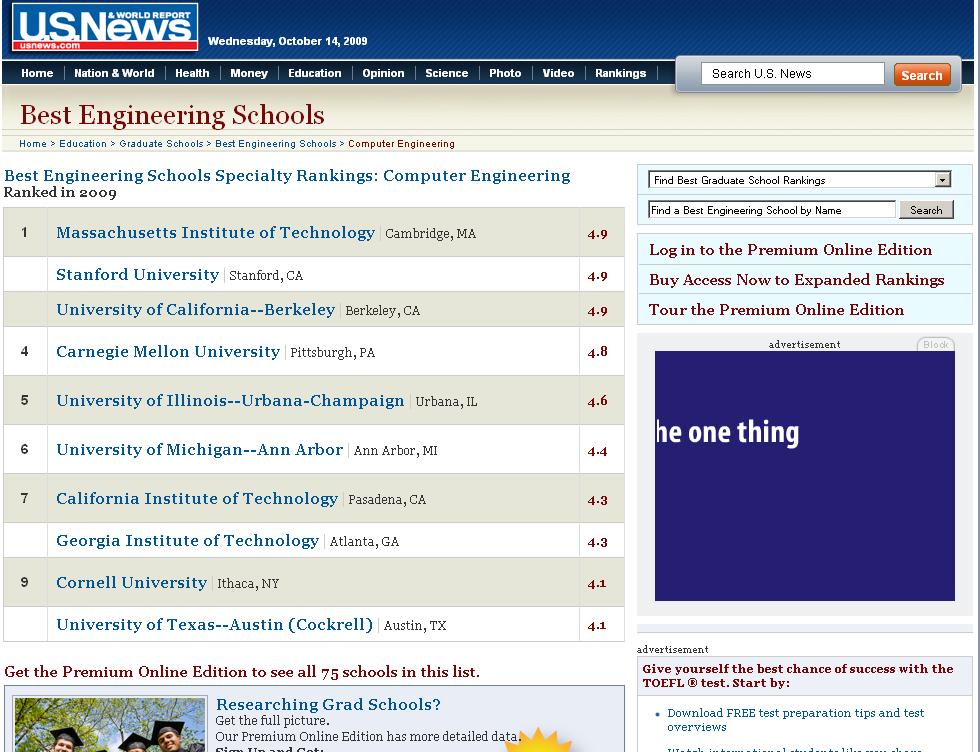The width and height of the screenshot is (980, 752).
Task: Click the U.S. News & World Report logo
Action: 104,28
